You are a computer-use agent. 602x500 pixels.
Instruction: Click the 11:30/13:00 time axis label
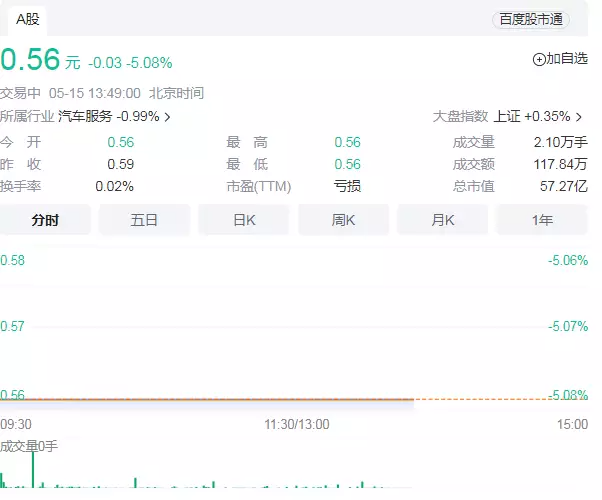point(297,424)
